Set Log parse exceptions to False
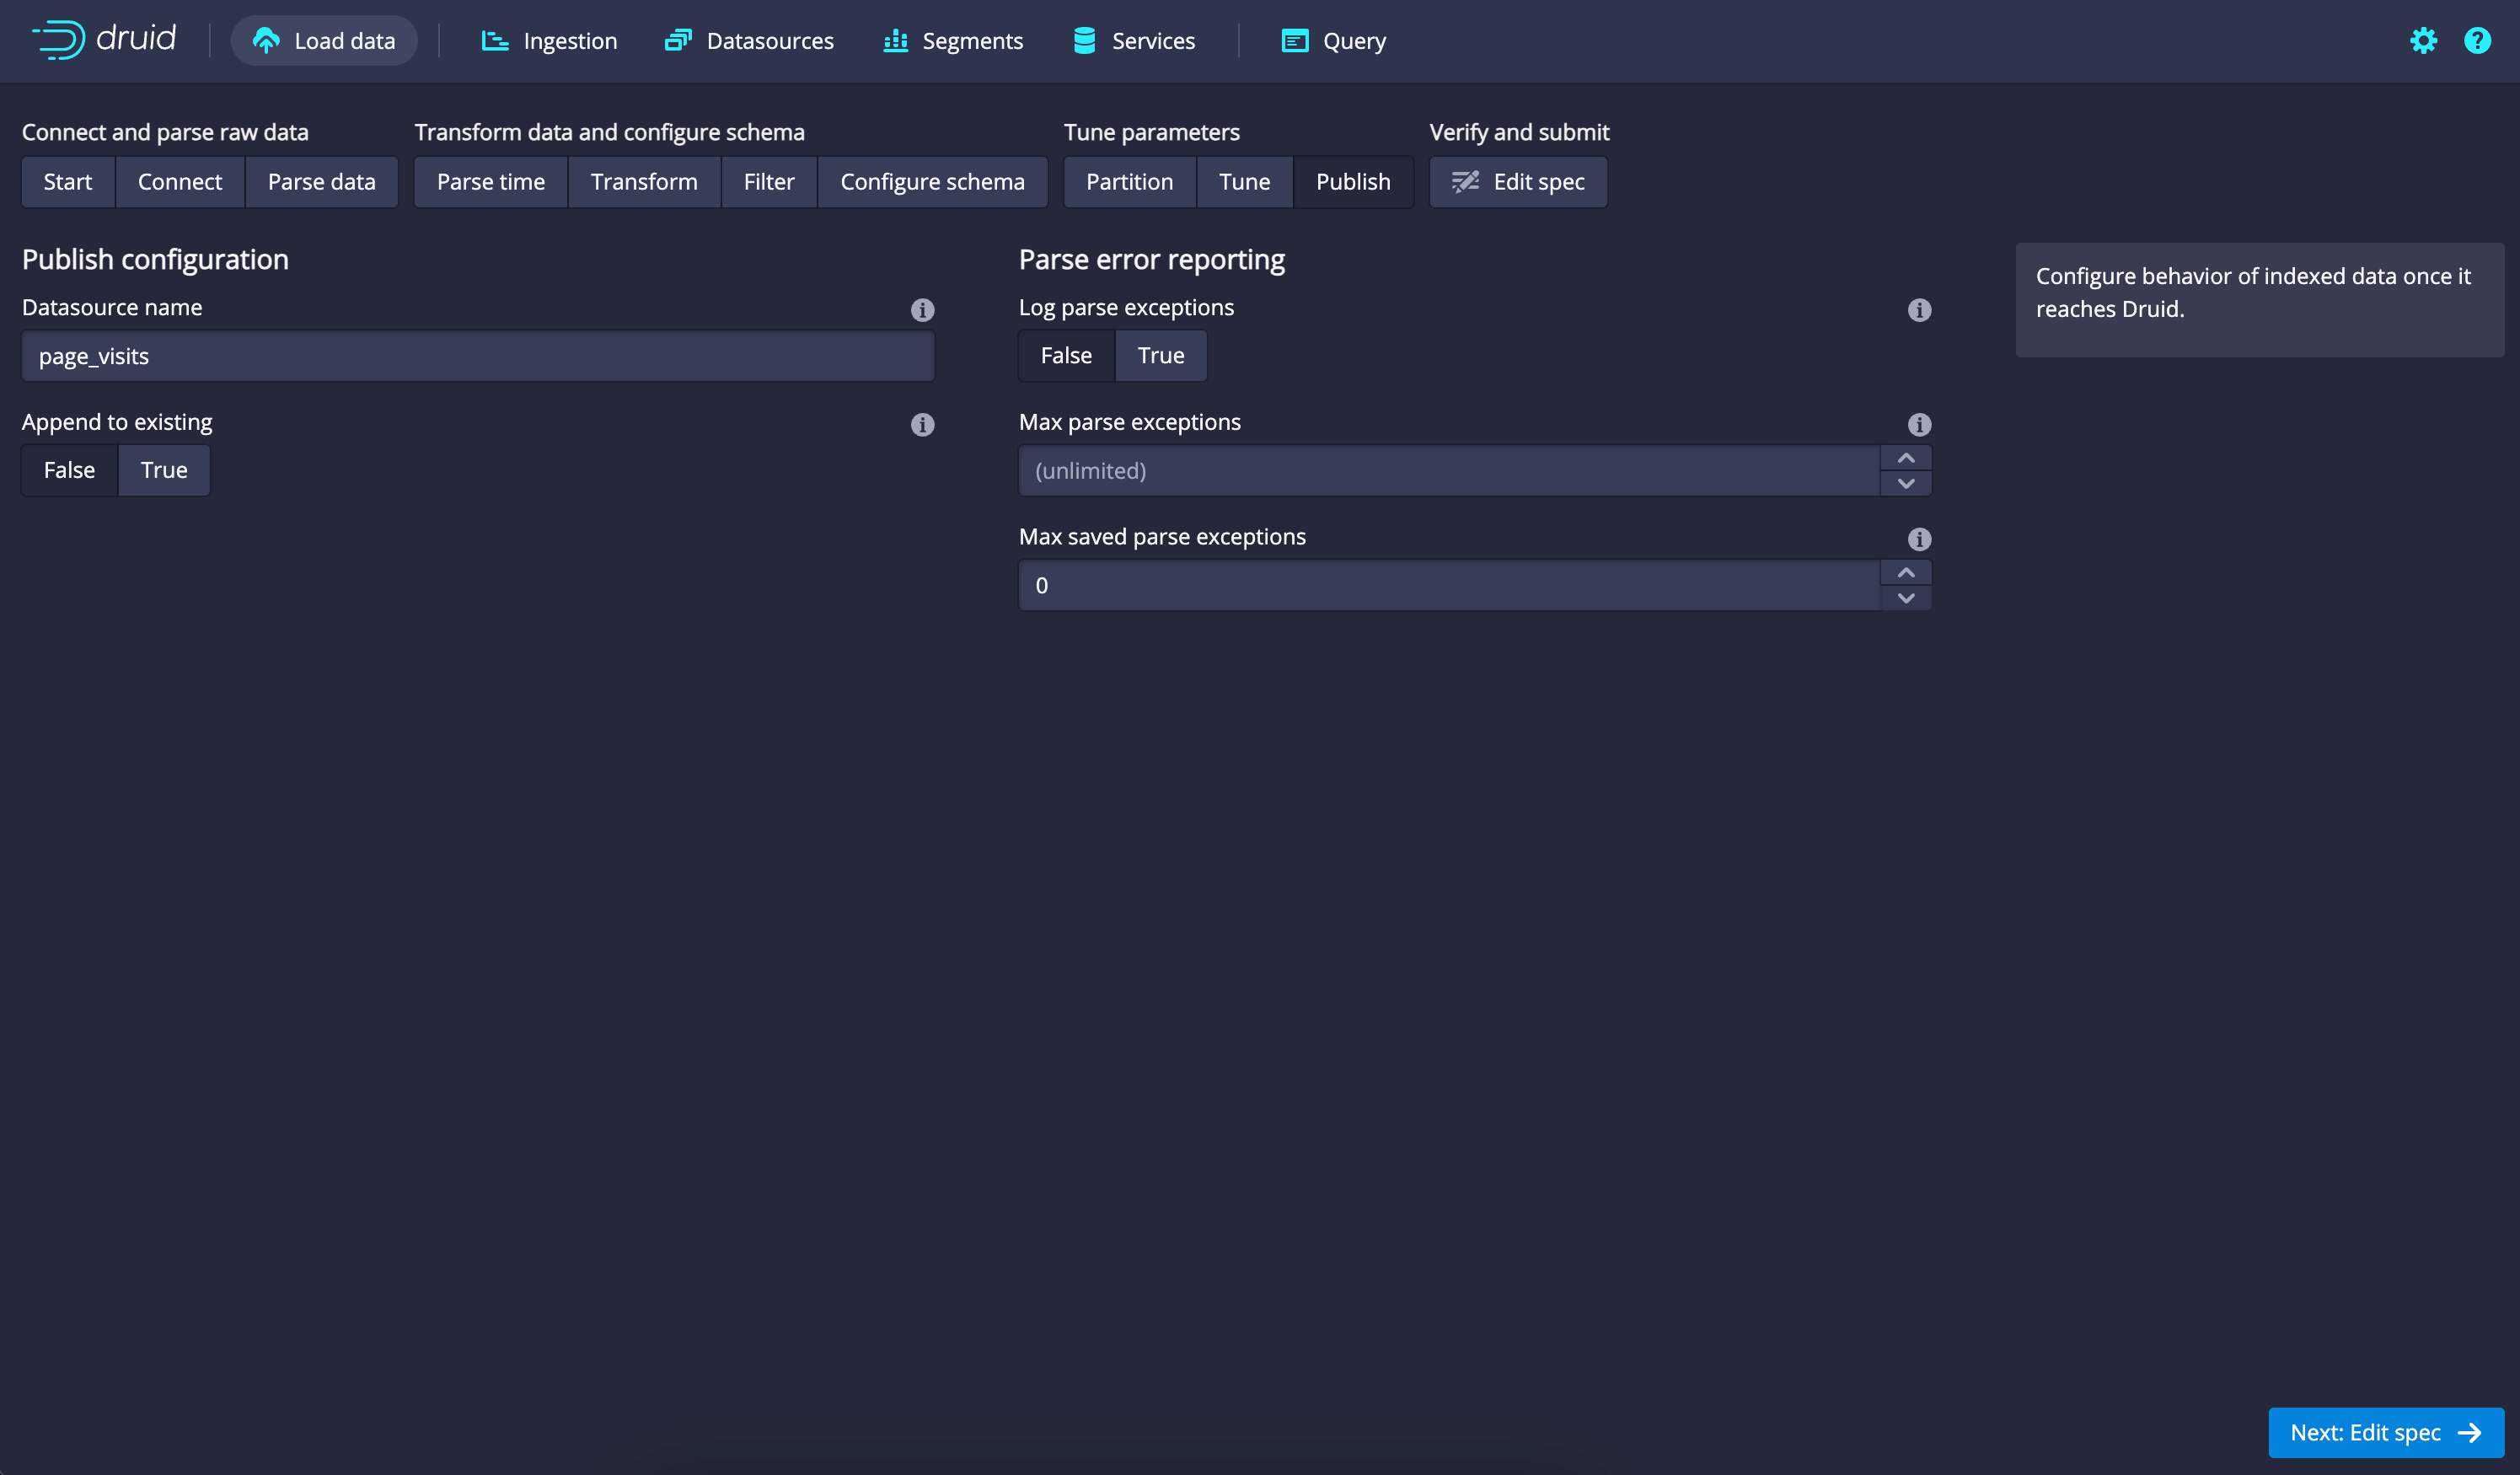Image resolution: width=2520 pixels, height=1475 pixels. 1066,355
